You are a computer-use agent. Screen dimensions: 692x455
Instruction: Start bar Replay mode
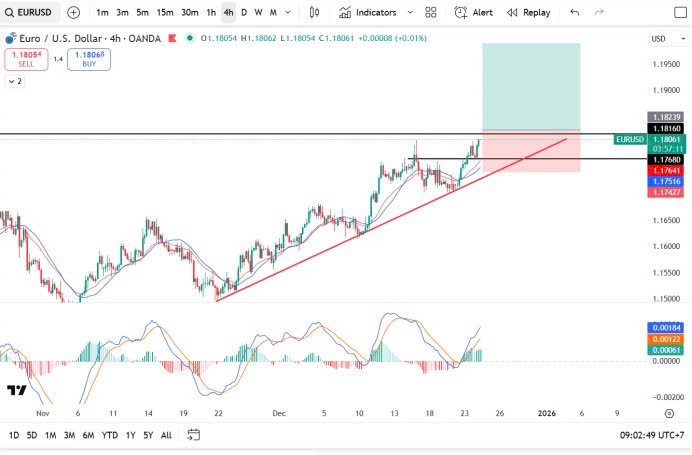(x=528, y=13)
